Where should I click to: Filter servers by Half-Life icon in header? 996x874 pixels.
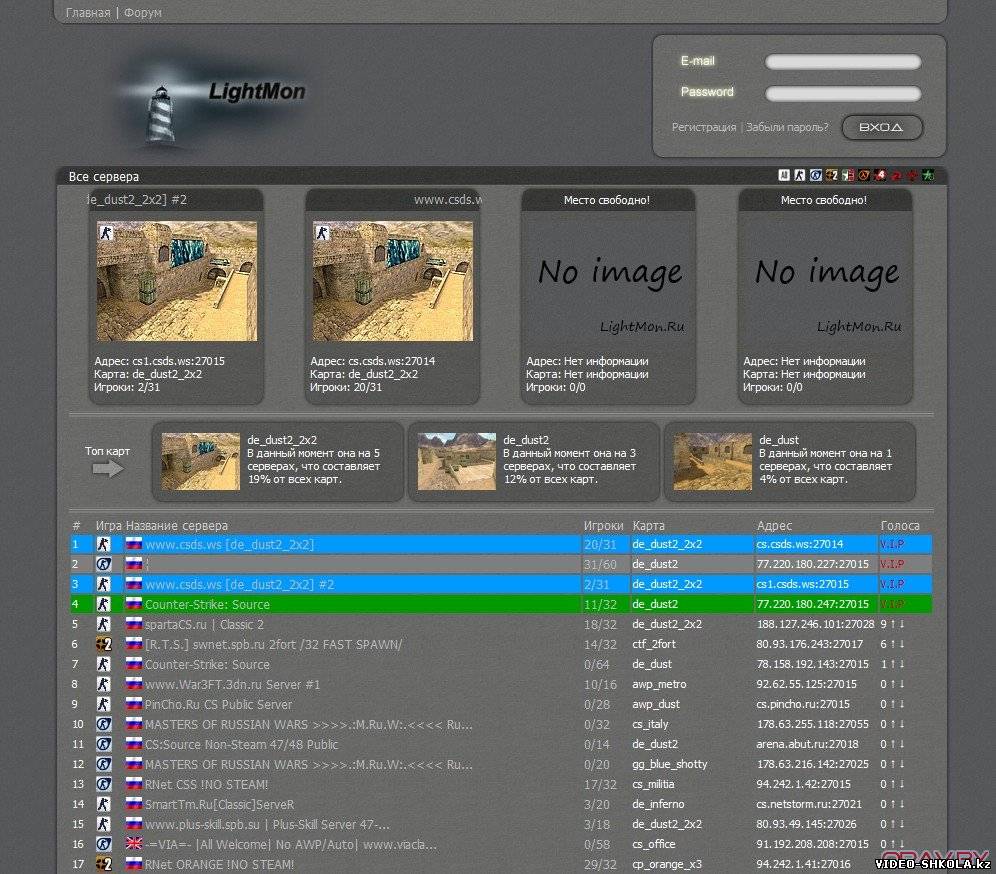pyautogui.click(x=864, y=175)
